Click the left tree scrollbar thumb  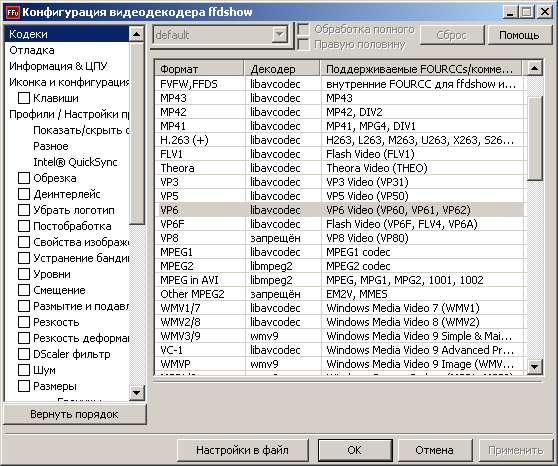point(137,133)
